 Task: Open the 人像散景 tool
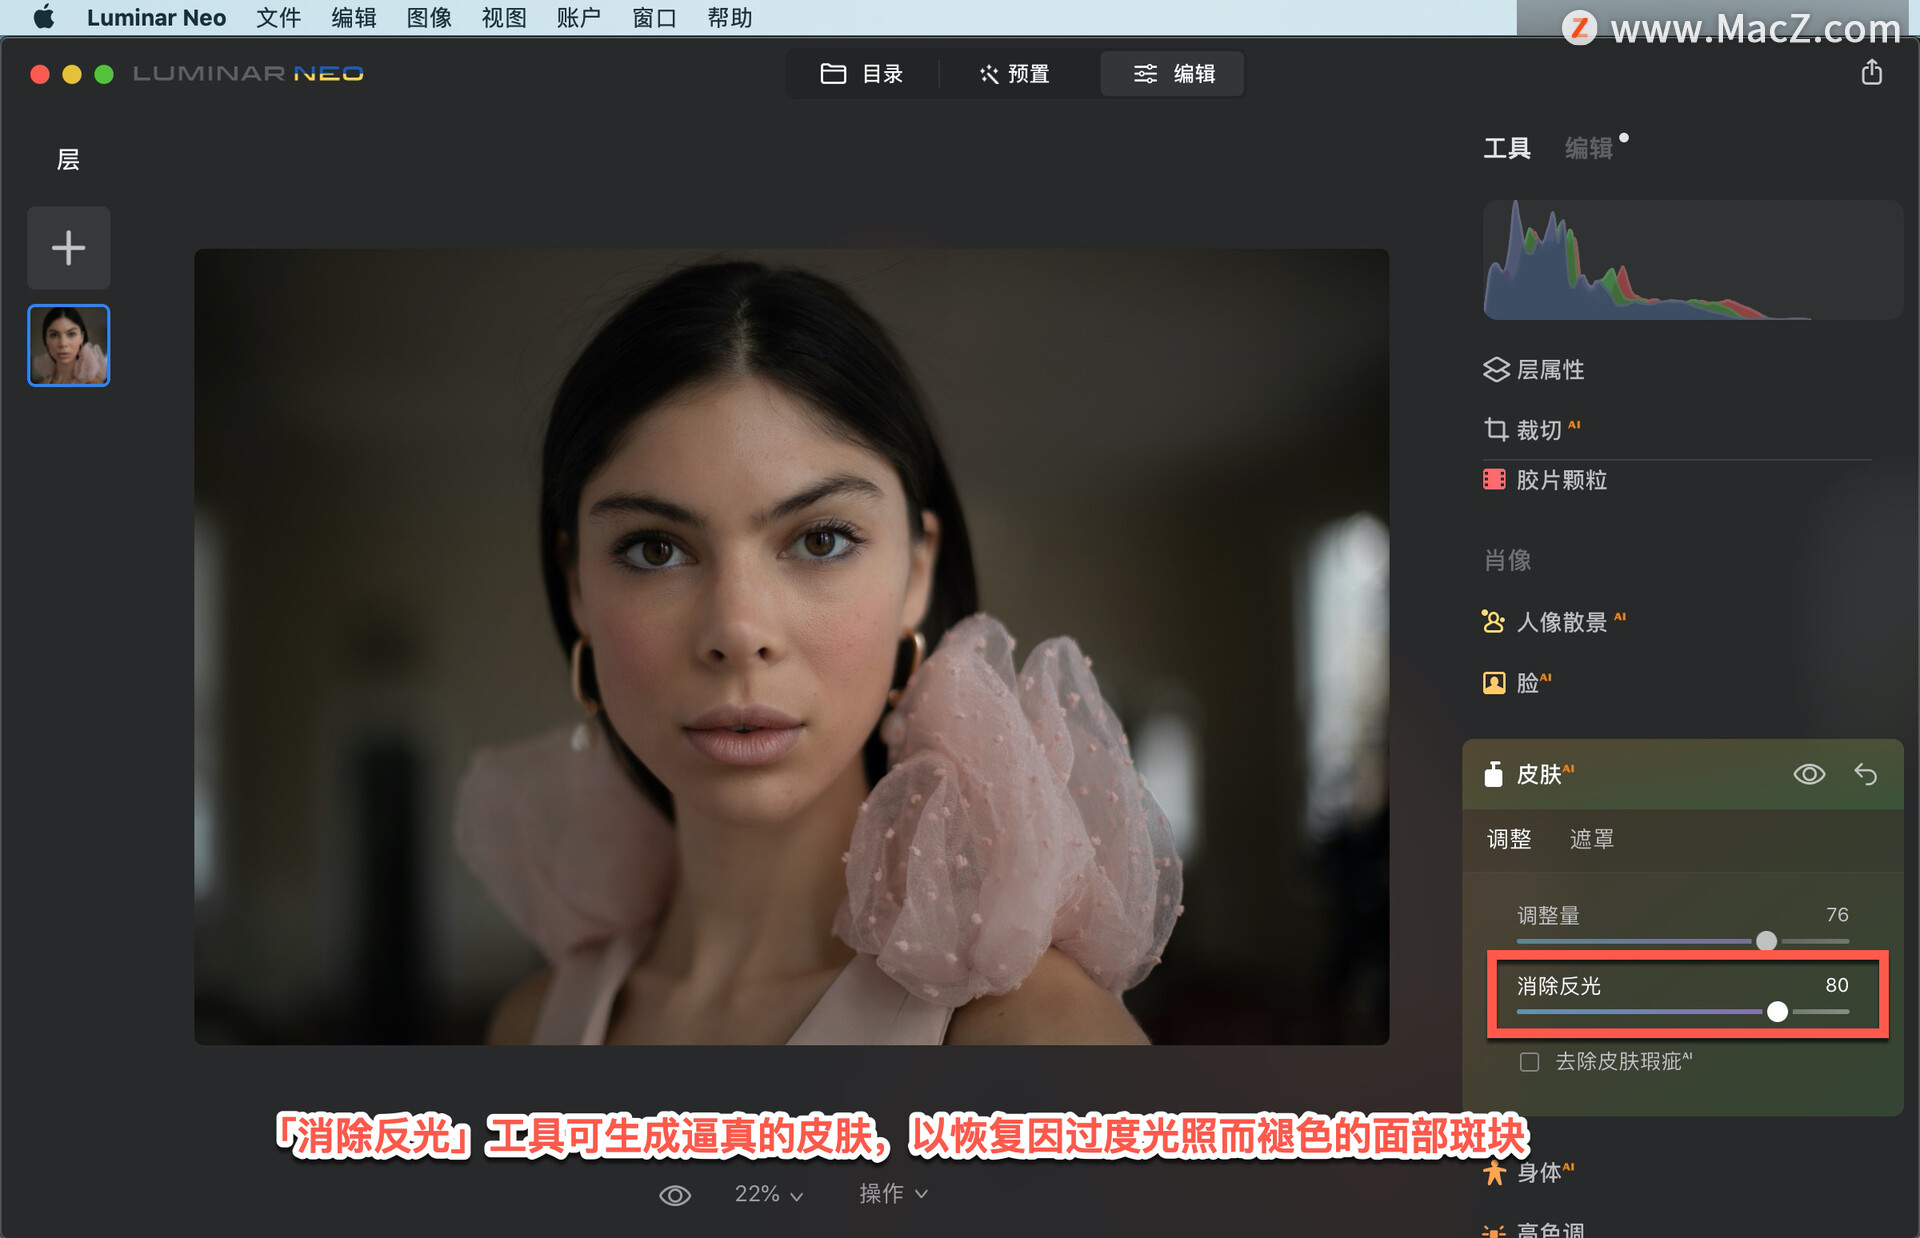pos(1561,622)
